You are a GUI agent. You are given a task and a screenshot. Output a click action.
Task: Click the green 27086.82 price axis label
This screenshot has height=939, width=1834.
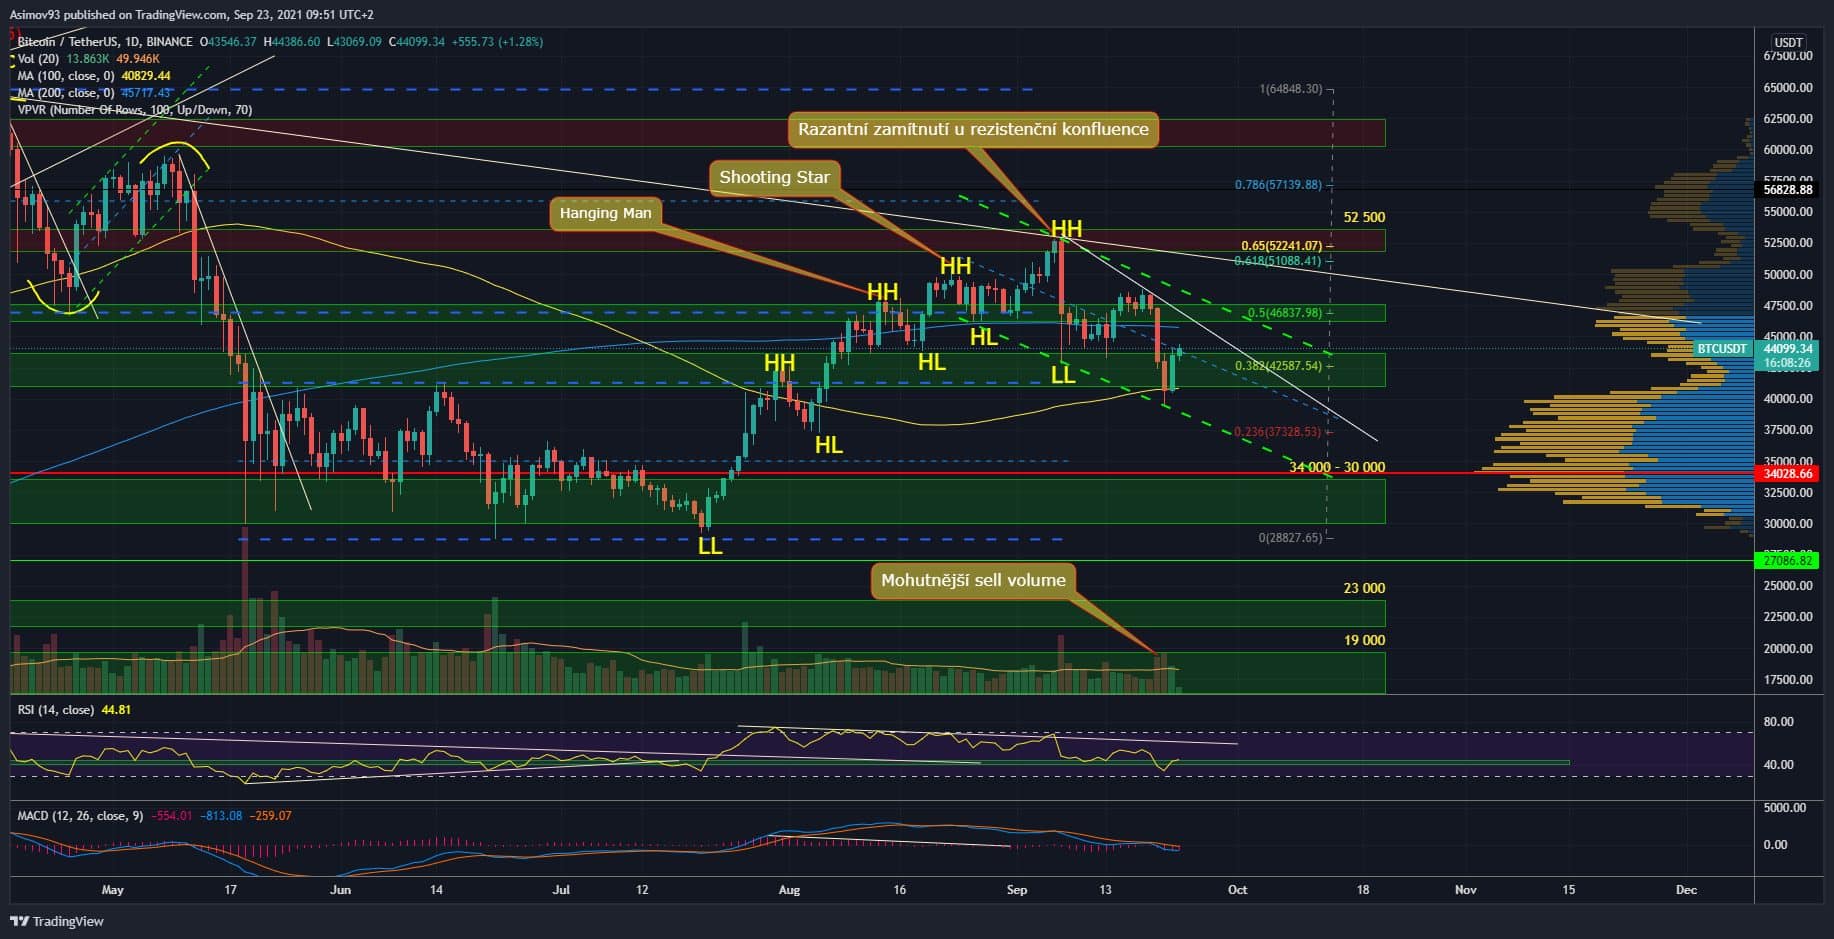pyautogui.click(x=1789, y=561)
